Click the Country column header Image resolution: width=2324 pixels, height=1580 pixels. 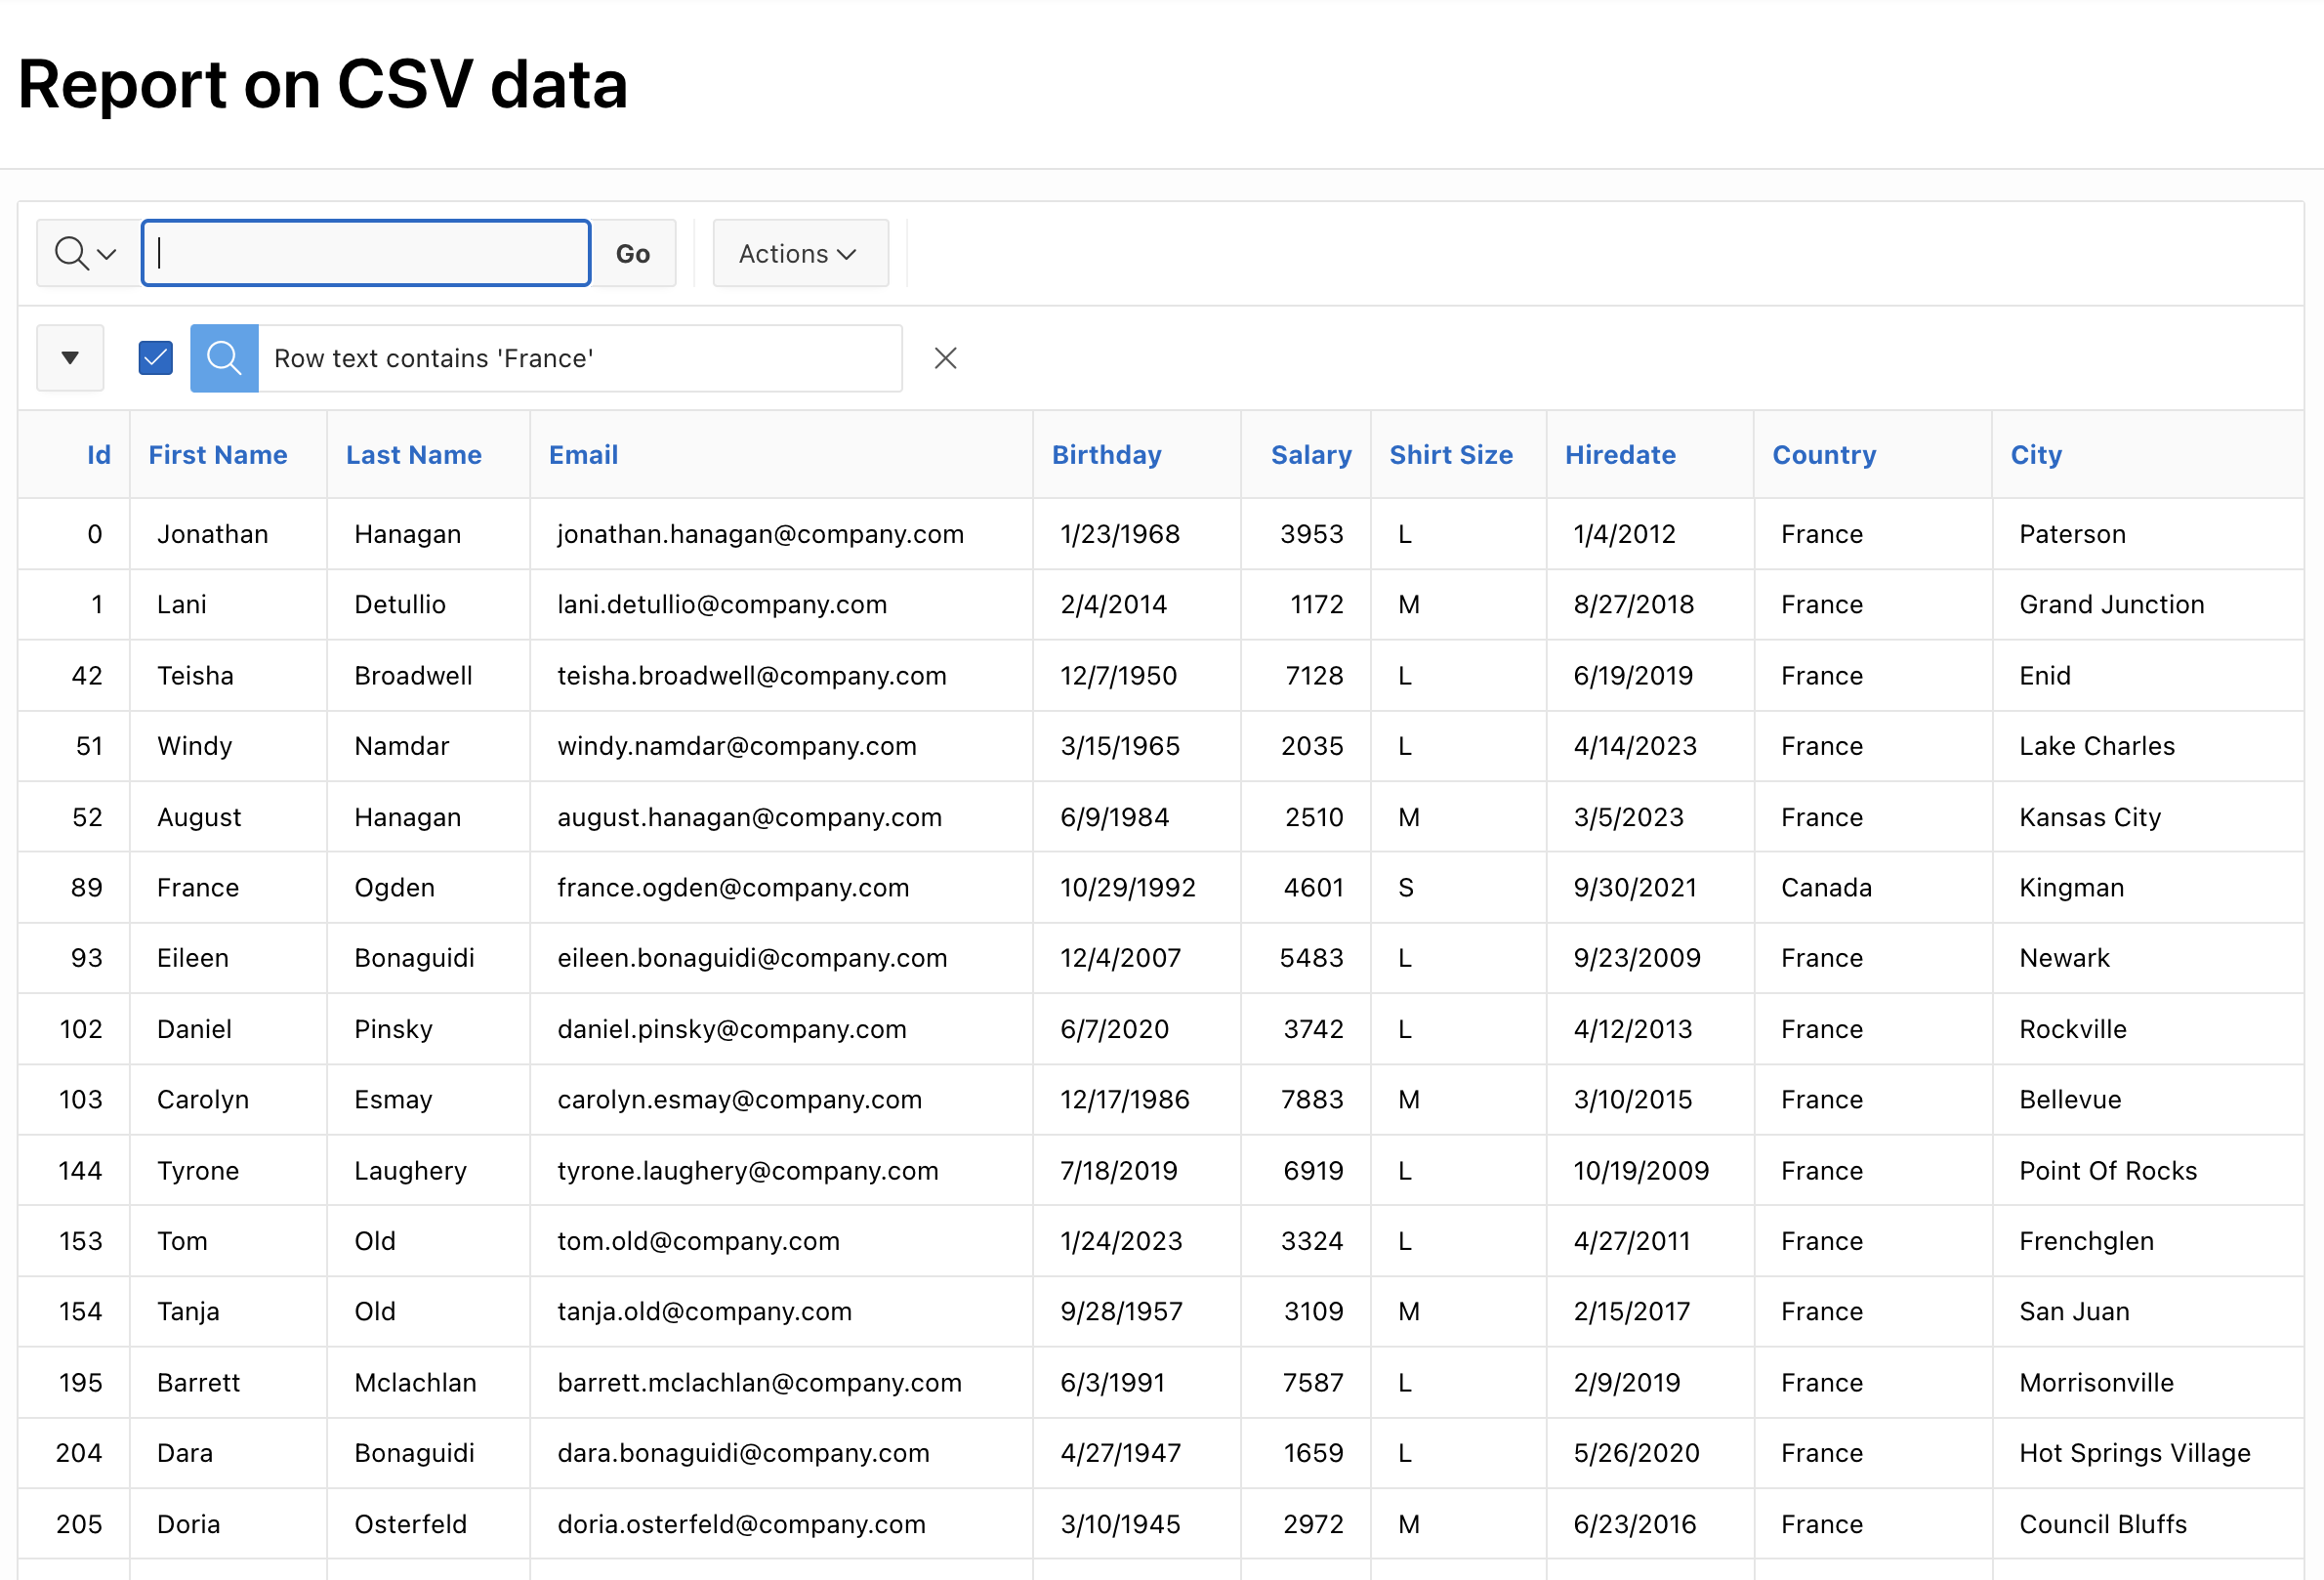(1823, 455)
